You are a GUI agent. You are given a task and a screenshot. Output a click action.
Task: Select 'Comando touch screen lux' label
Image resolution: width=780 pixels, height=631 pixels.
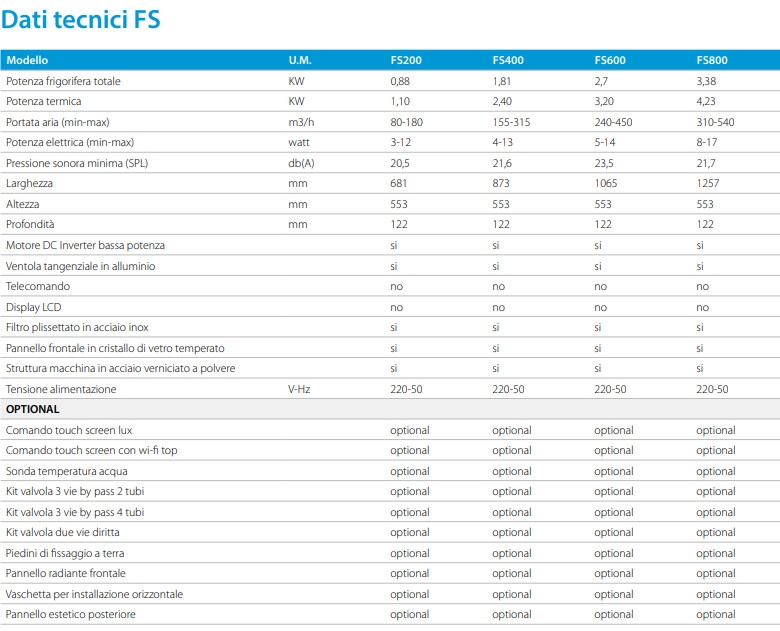pyautogui.click(x=69, y=430)
